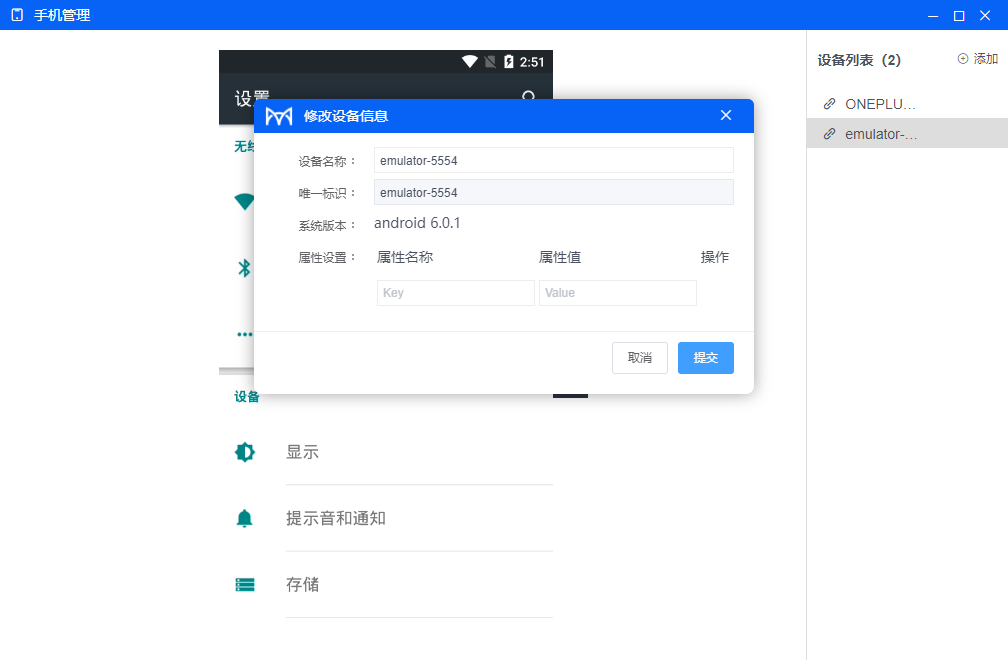Click the 存储 storage icon
This screenshot has width=1008, height=660.
tap(244, 584)
